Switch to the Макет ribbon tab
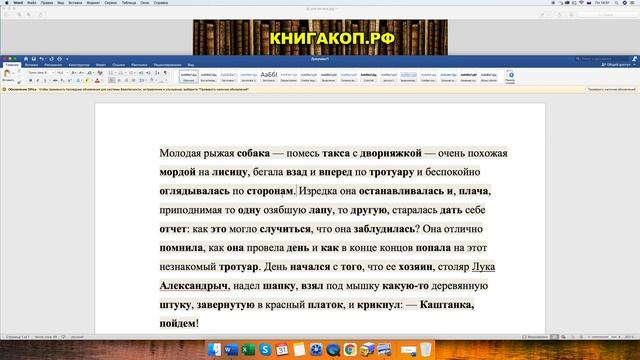The width and height of the screenshot is (640, 360). pos(101,65)
